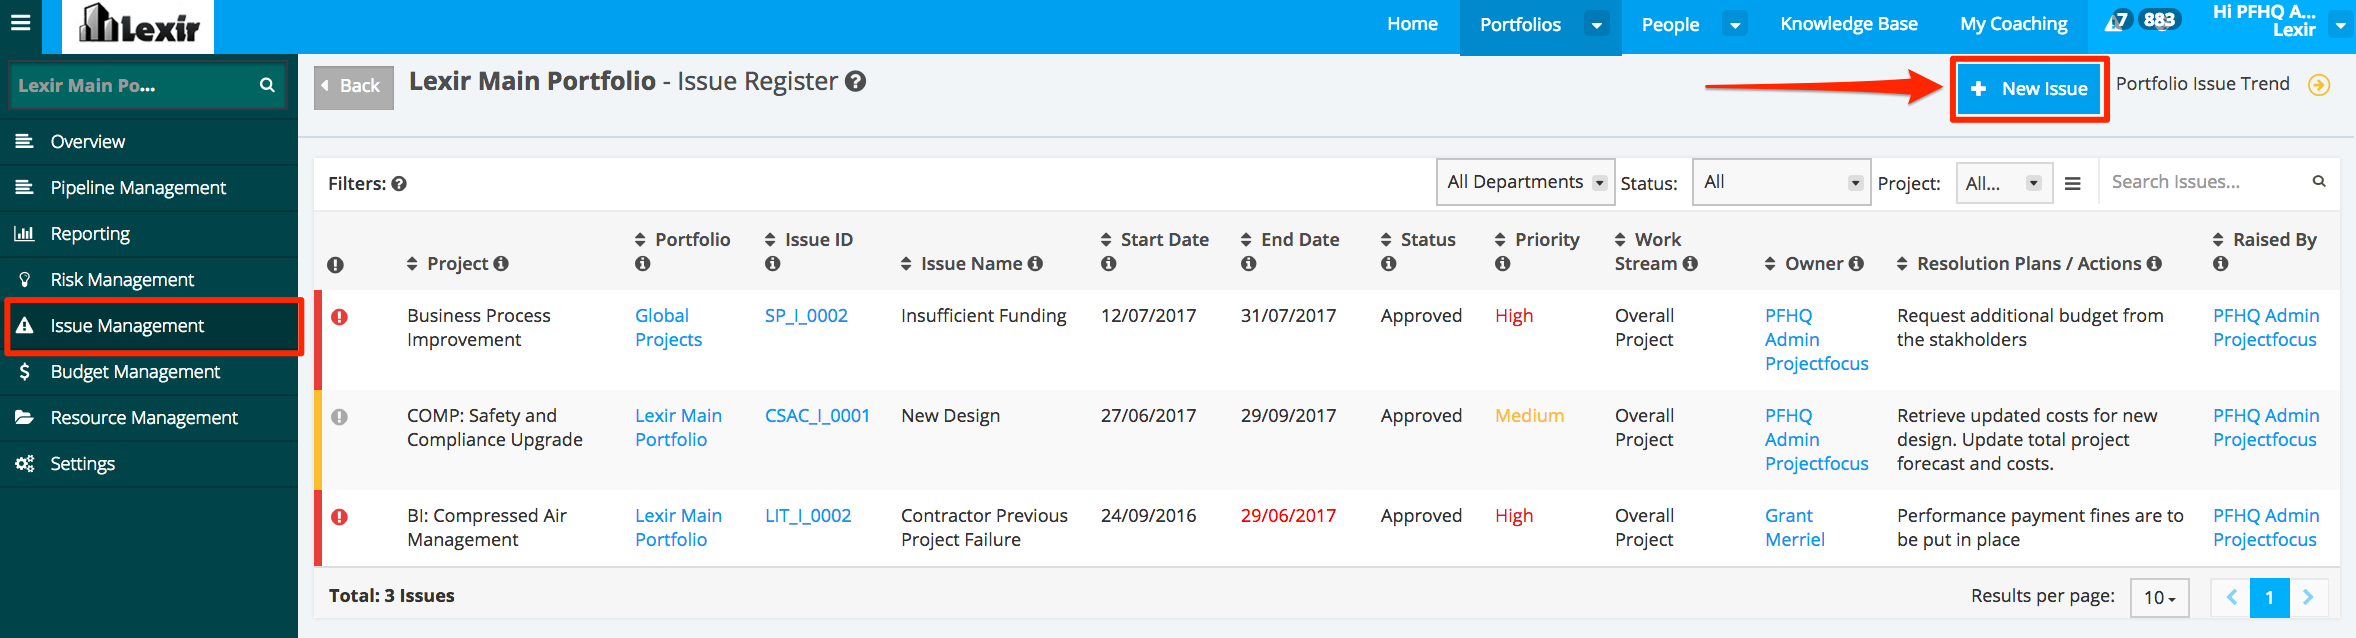Click the 'Insufficient Funding' issue name
The height and width of the screenshot is (638, 2356).
click(x=984, y=316)
